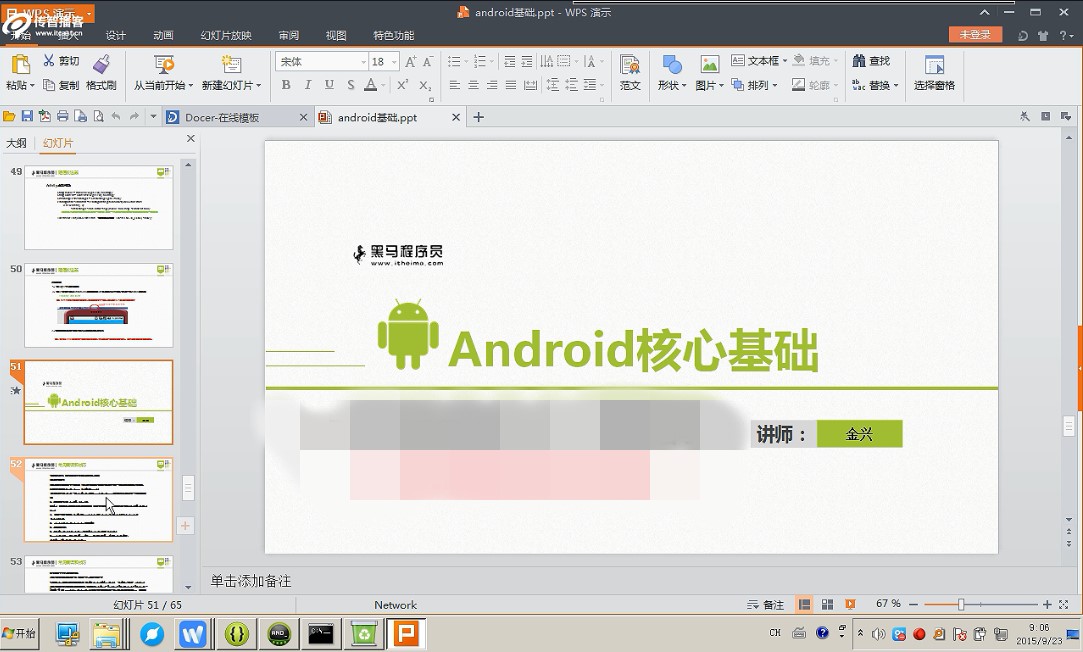This screenshot has height=652, width=1083.
Task: Apply superscript with the X² icon
Action: [403, 84]
